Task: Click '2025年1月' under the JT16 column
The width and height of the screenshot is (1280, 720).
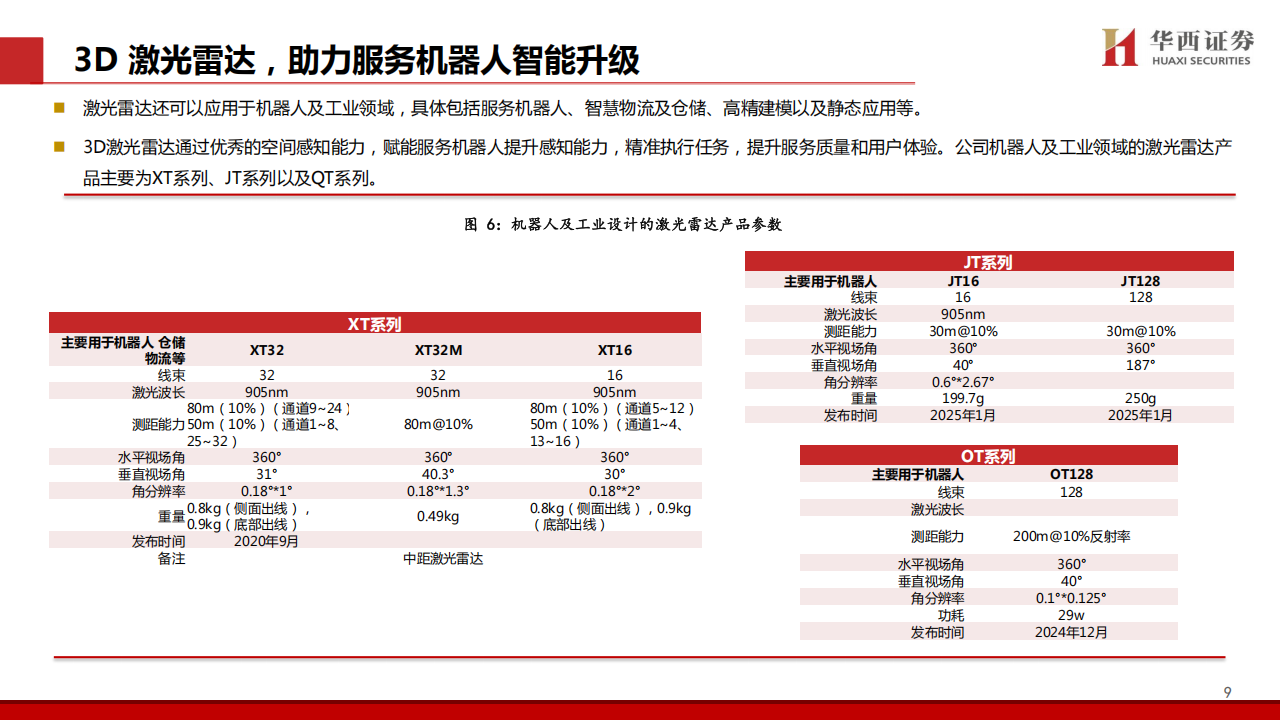Action: tap(963, 415)
